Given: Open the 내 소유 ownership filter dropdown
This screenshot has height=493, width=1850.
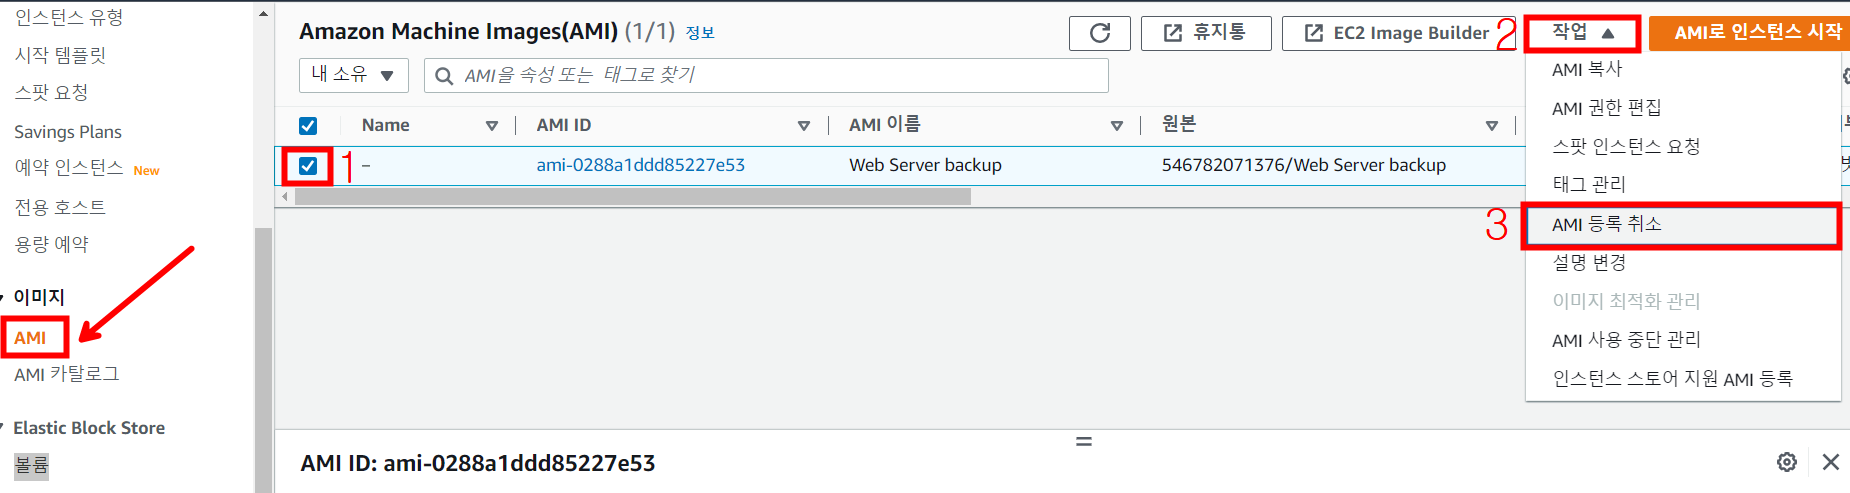Looking at the screenshot, I should [354, 75].
